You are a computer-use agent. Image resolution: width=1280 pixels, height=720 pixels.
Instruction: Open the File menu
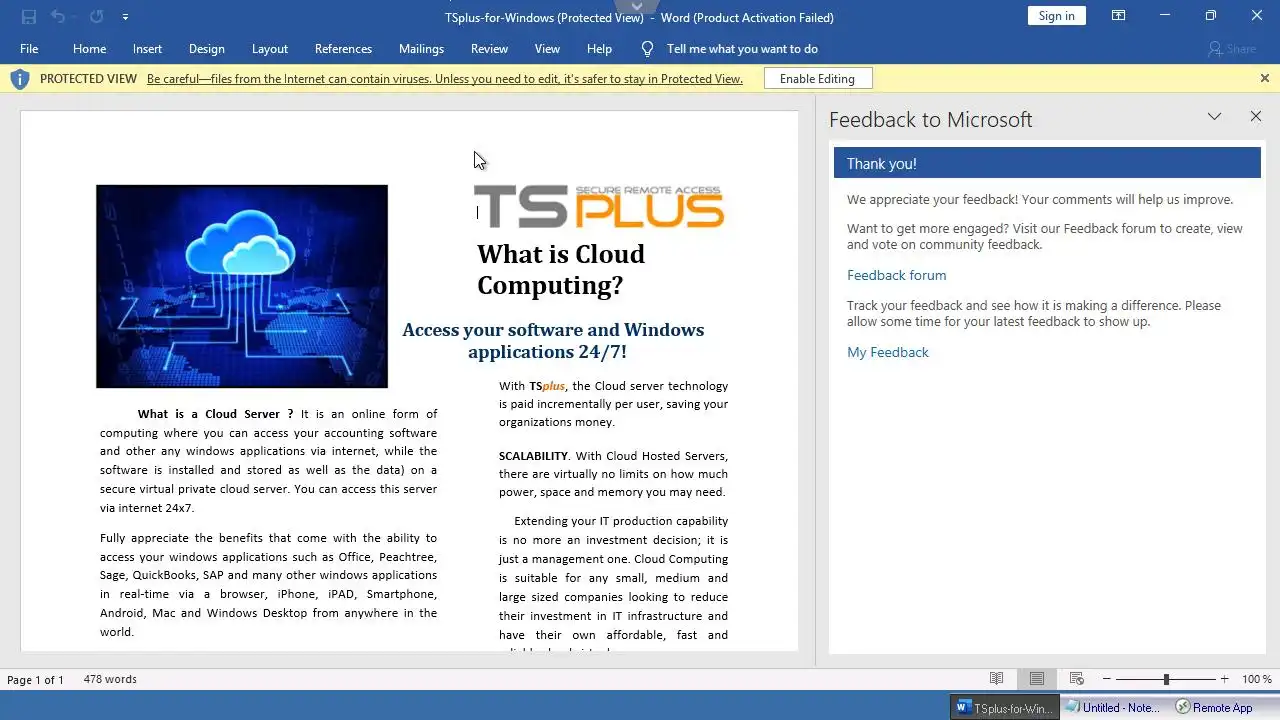29,49
